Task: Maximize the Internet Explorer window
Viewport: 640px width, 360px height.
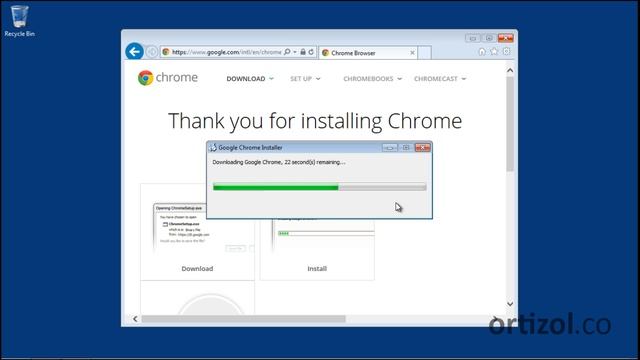Action: point(489,38)
